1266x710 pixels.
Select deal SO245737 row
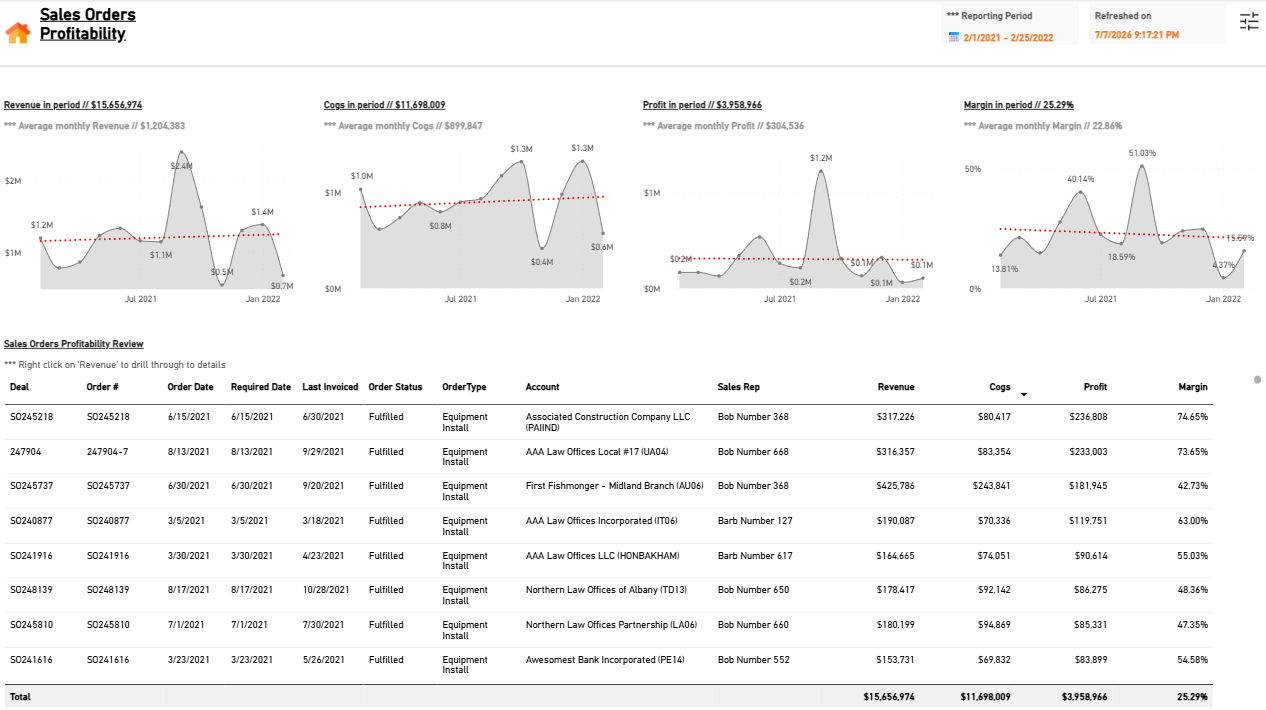tap(608, 491)
